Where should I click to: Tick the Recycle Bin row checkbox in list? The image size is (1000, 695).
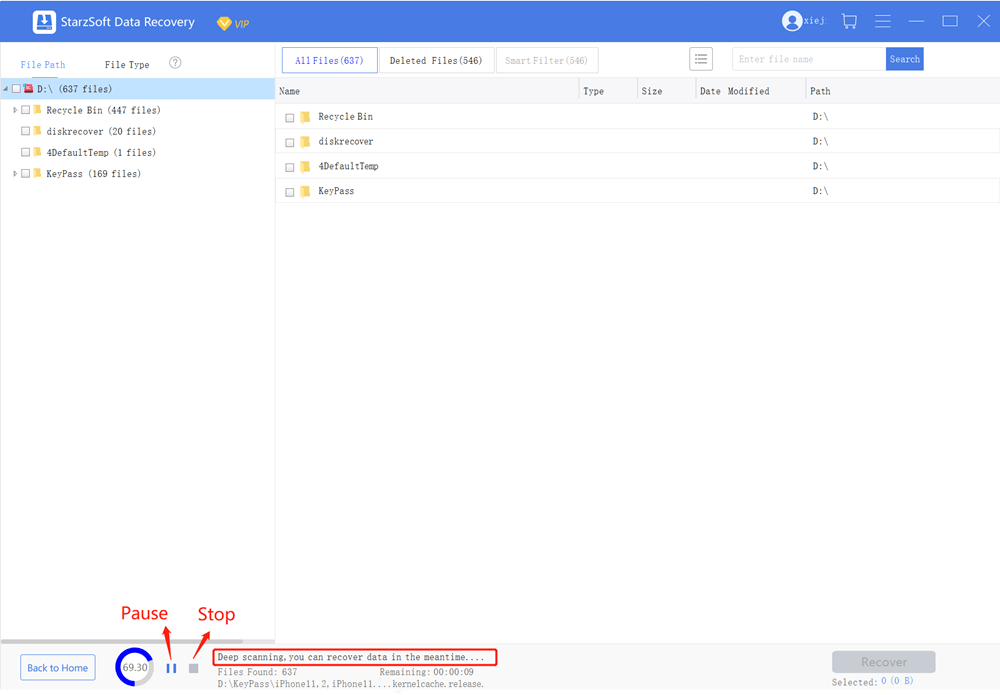pyautogui.click(x=290, y=117)
